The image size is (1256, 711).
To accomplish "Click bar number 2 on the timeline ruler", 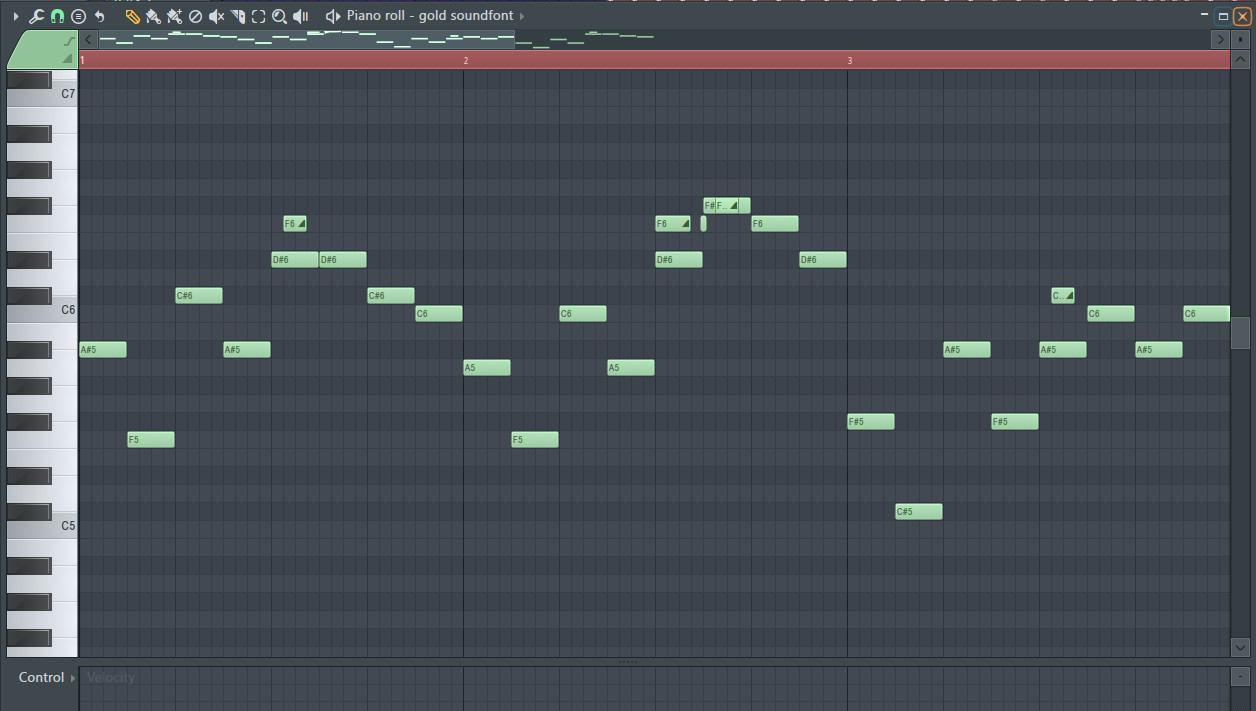I will pos(466,60).
